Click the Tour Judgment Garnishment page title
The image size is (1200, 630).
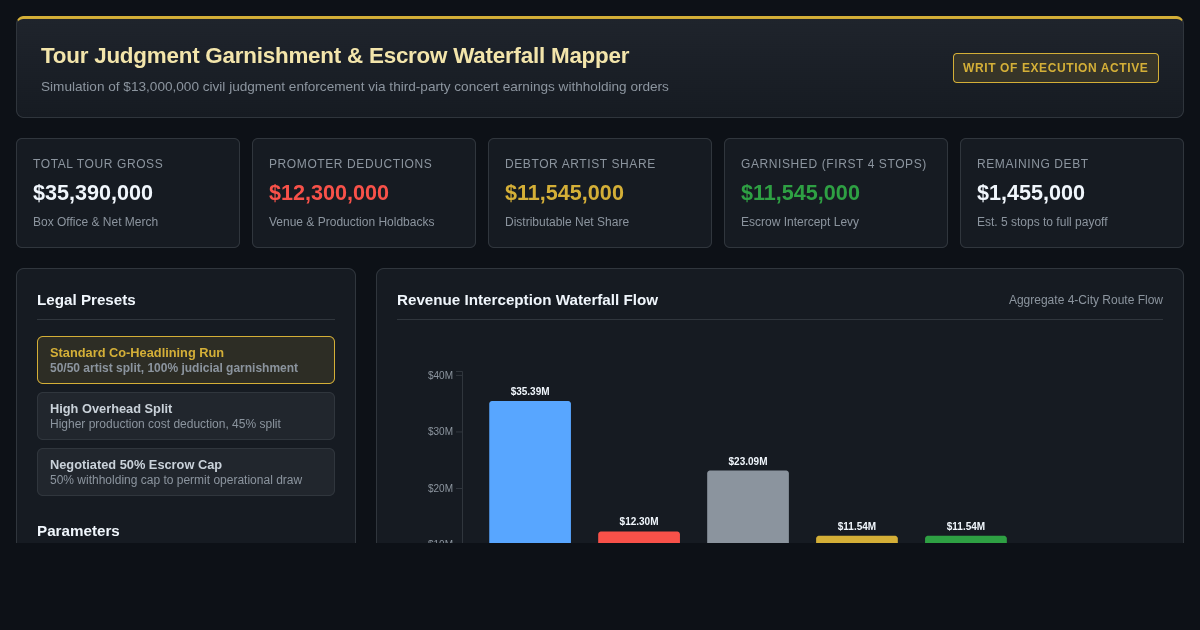(x=335, y=56)
